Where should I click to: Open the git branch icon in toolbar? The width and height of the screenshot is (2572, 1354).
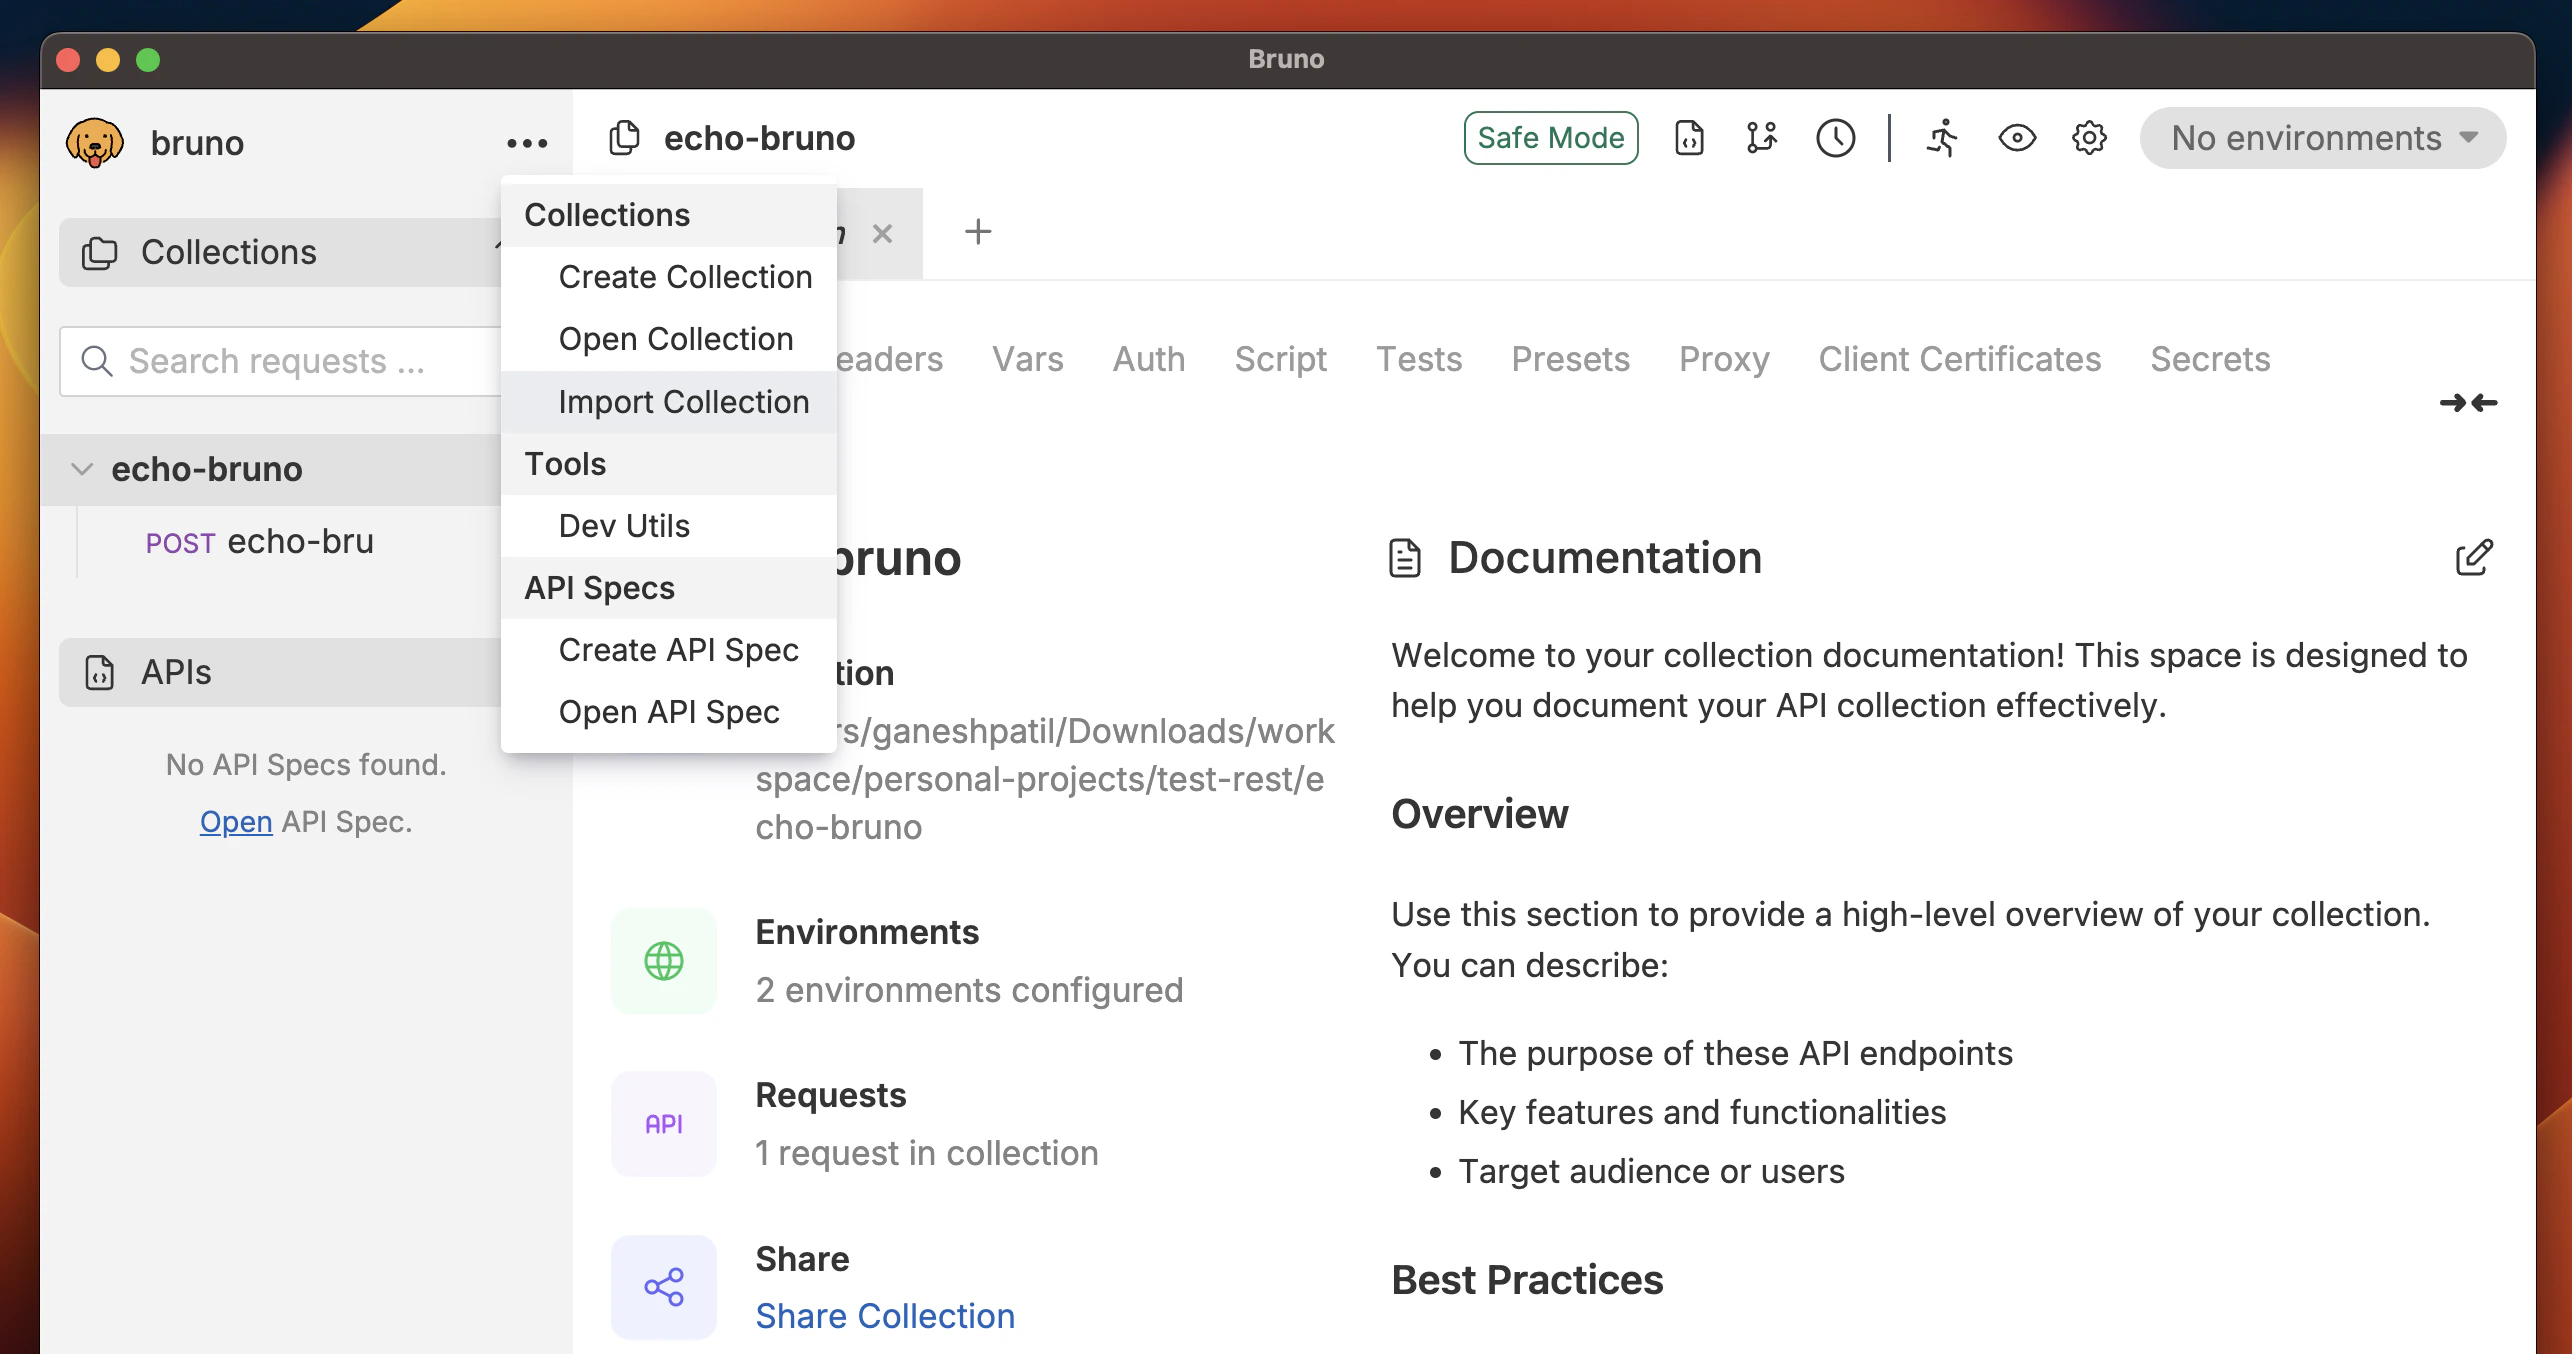1761,138
